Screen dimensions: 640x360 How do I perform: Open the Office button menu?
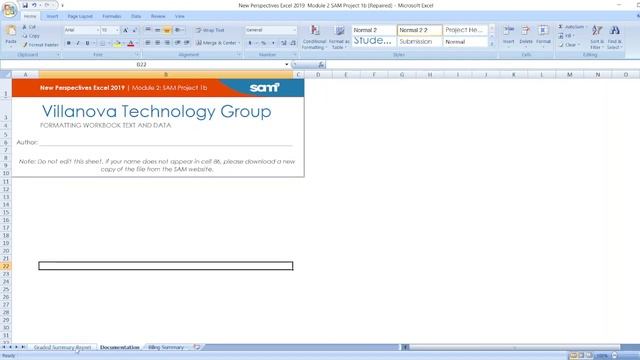(x=9, y=10)
